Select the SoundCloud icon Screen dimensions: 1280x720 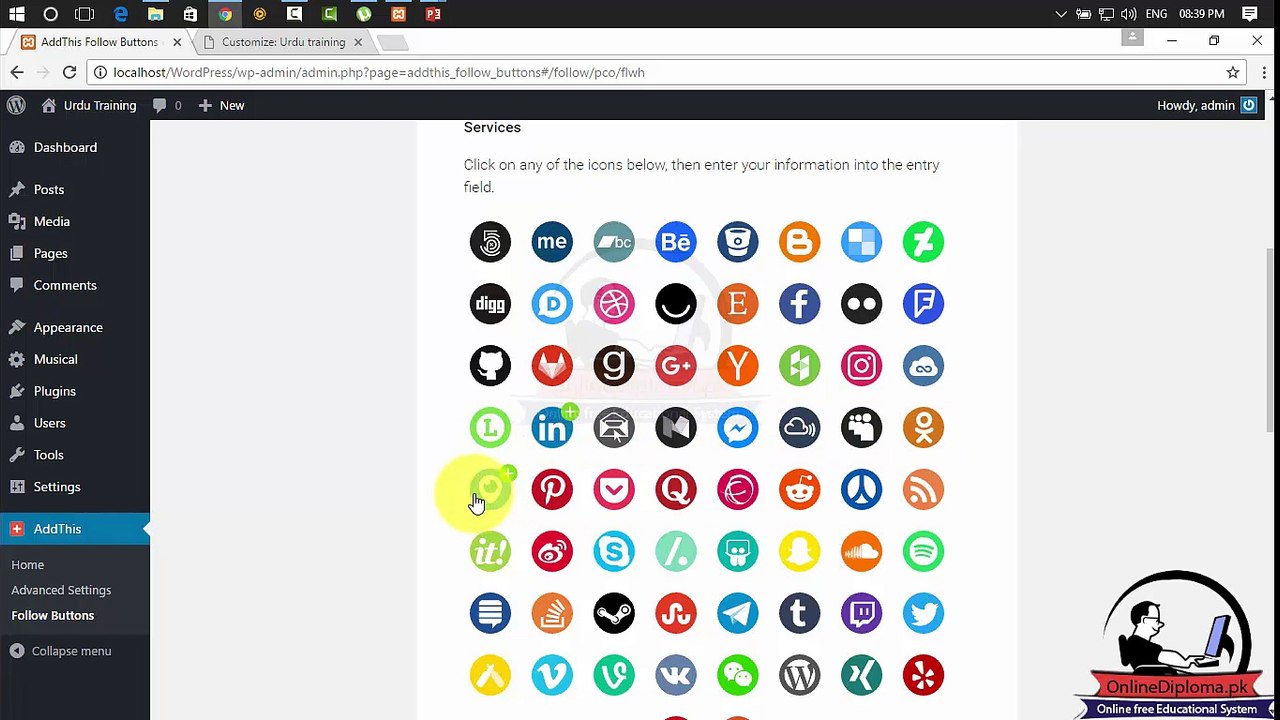(x=861, y=552)
